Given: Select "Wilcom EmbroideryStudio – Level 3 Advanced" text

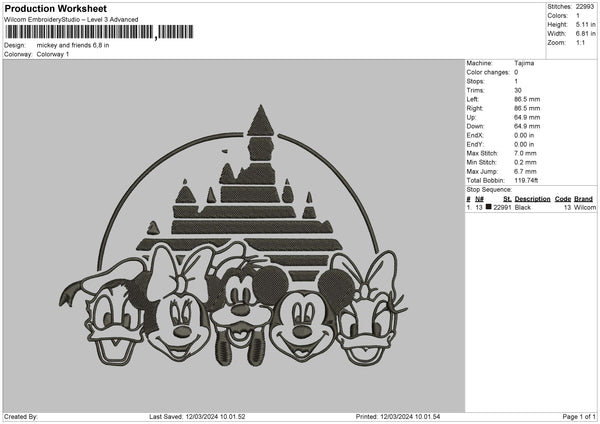Looking at the screenshot, I should click(x=71, y=20).
